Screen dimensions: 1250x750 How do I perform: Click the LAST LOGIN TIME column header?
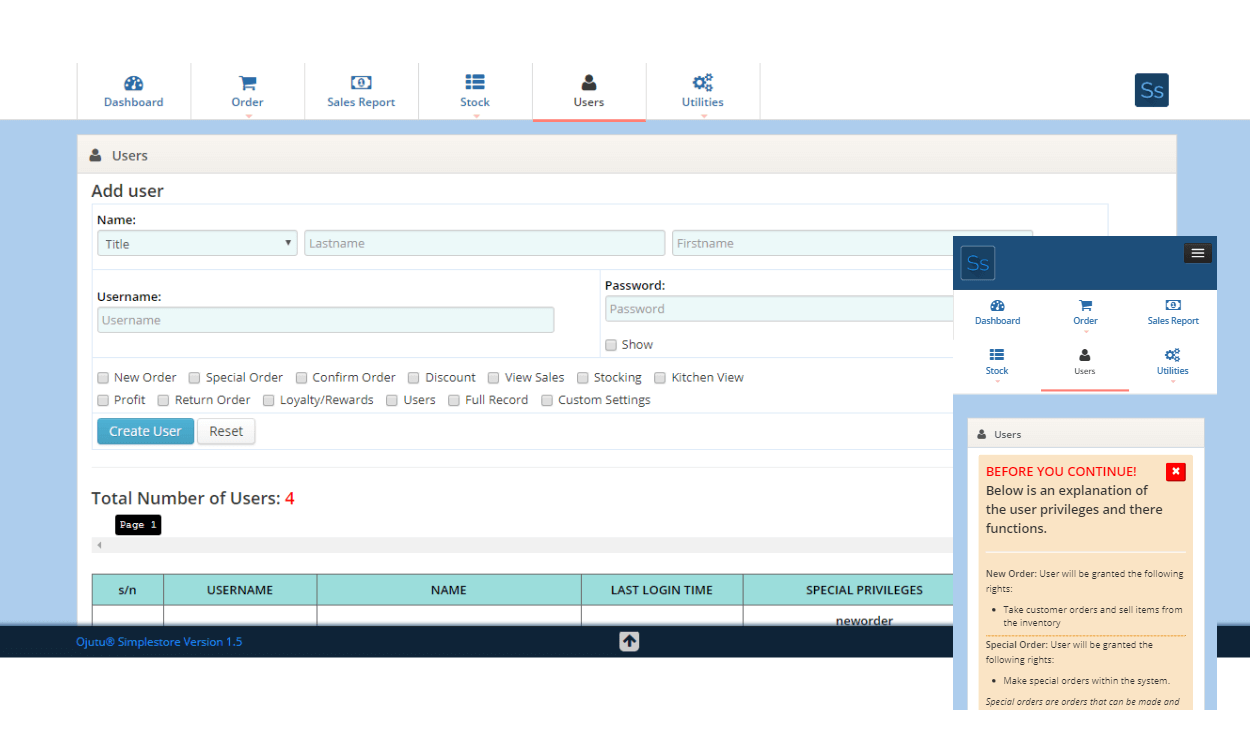pos(662,590)
